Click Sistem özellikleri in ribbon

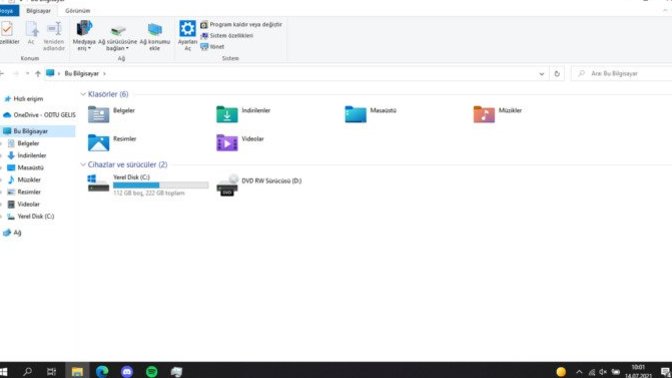pyautogui.click(x=227, y=36)
